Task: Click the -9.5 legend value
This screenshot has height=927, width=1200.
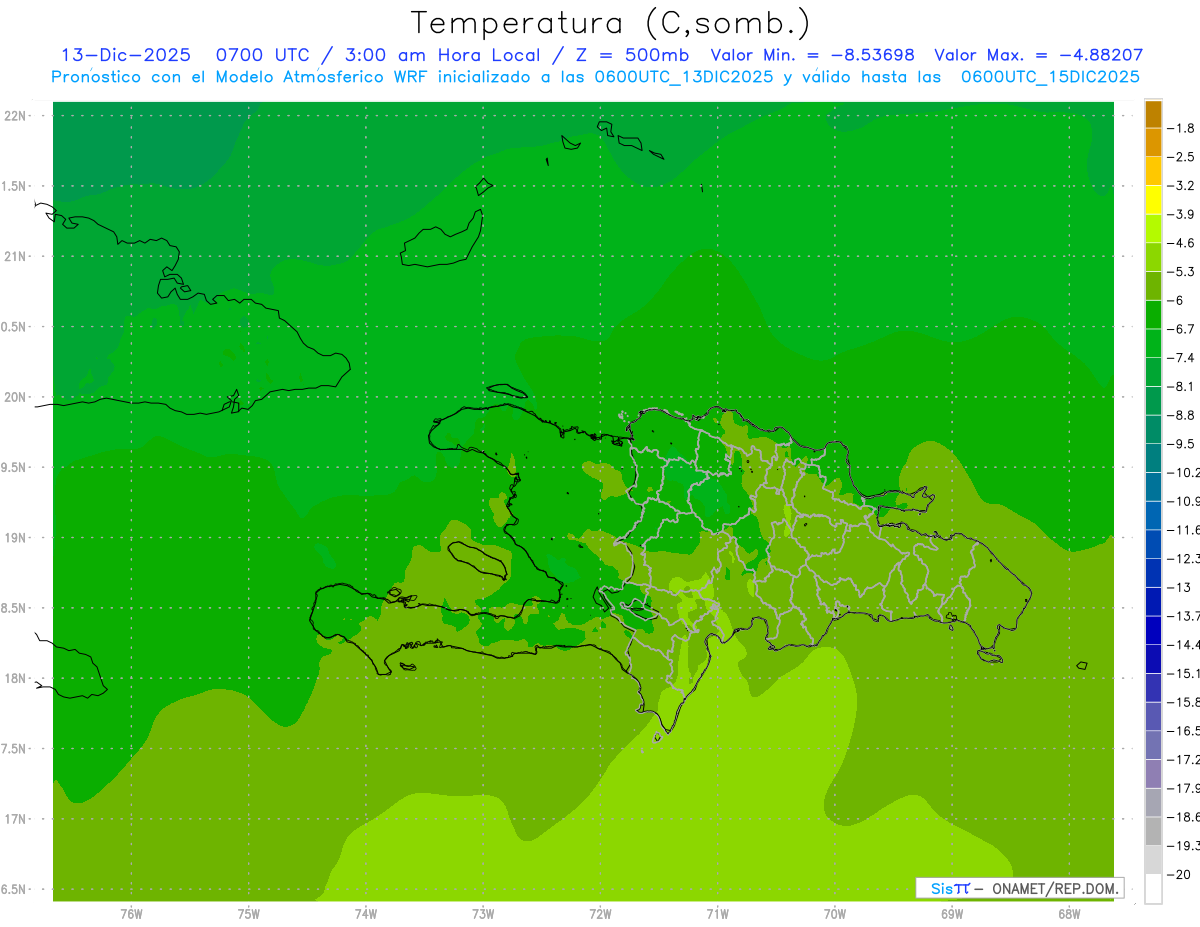Action: (1180, 443)
